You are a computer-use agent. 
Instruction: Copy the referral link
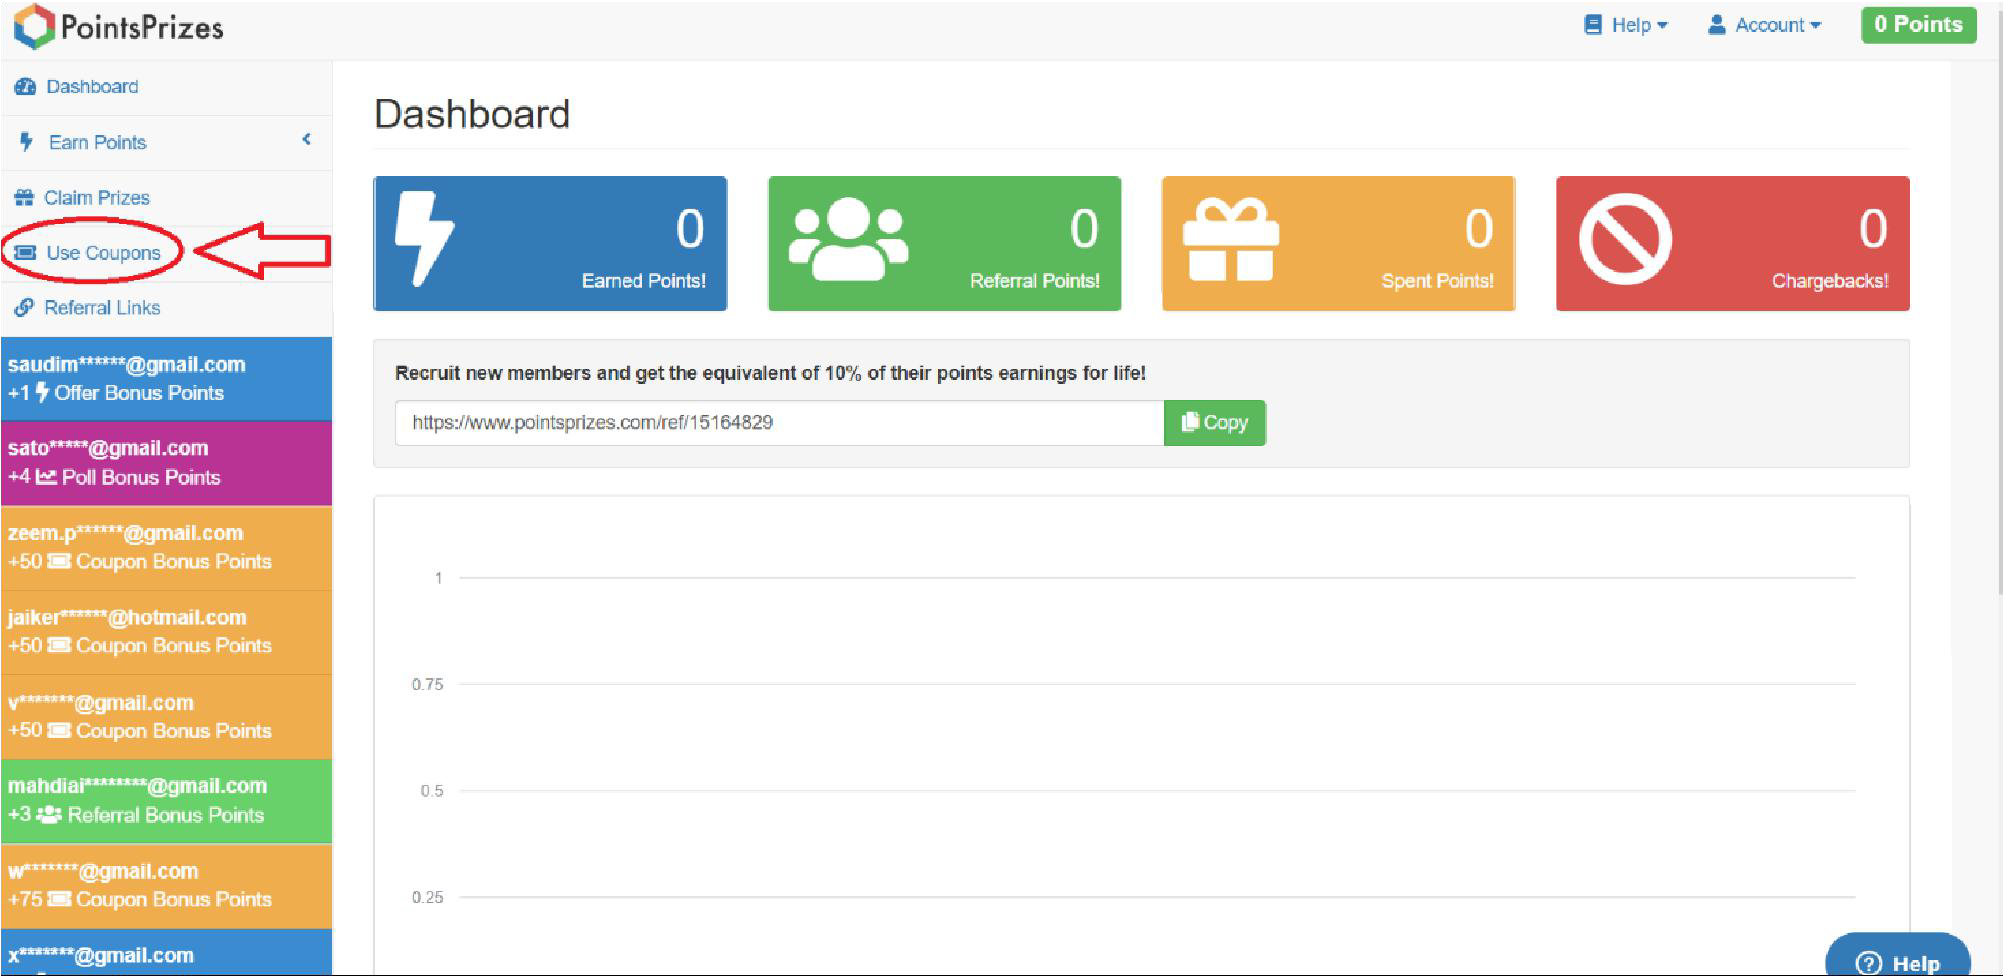point(1214,422)
